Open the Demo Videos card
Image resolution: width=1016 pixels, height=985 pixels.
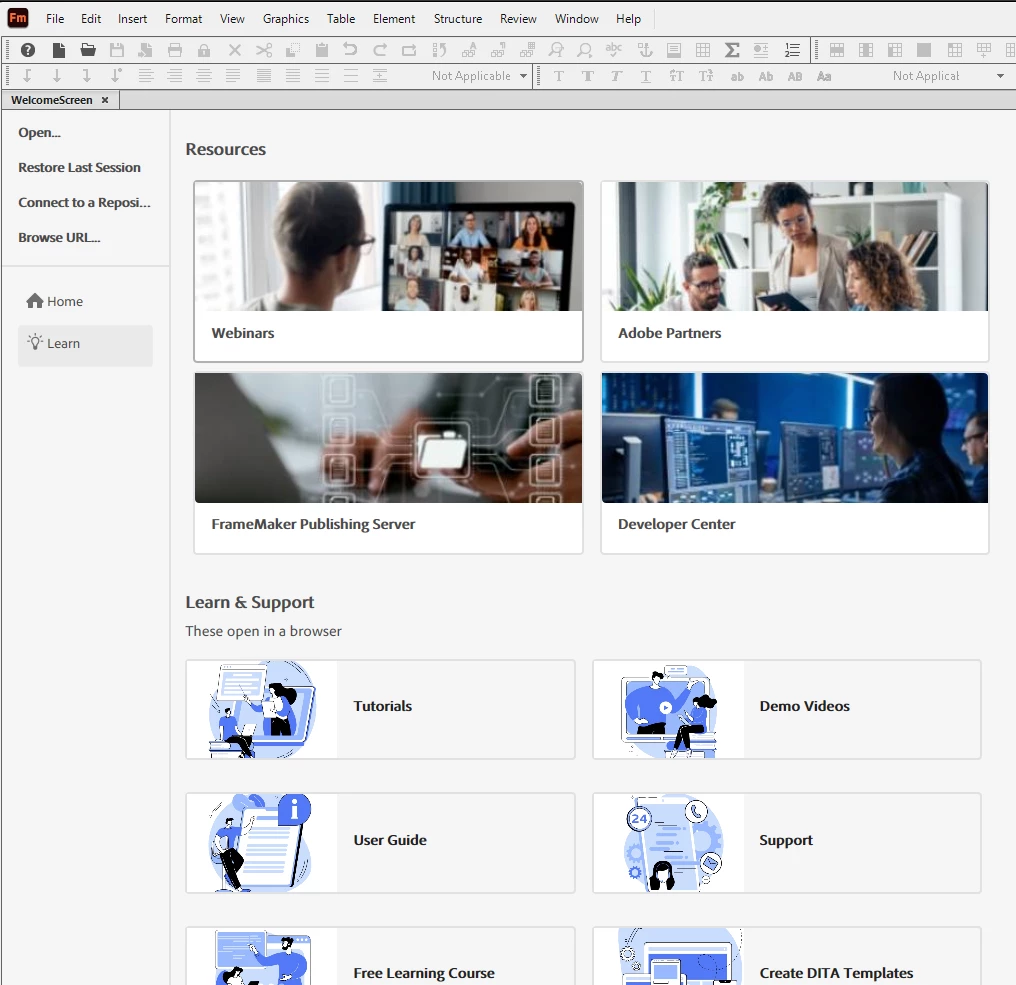click(787, 709)
